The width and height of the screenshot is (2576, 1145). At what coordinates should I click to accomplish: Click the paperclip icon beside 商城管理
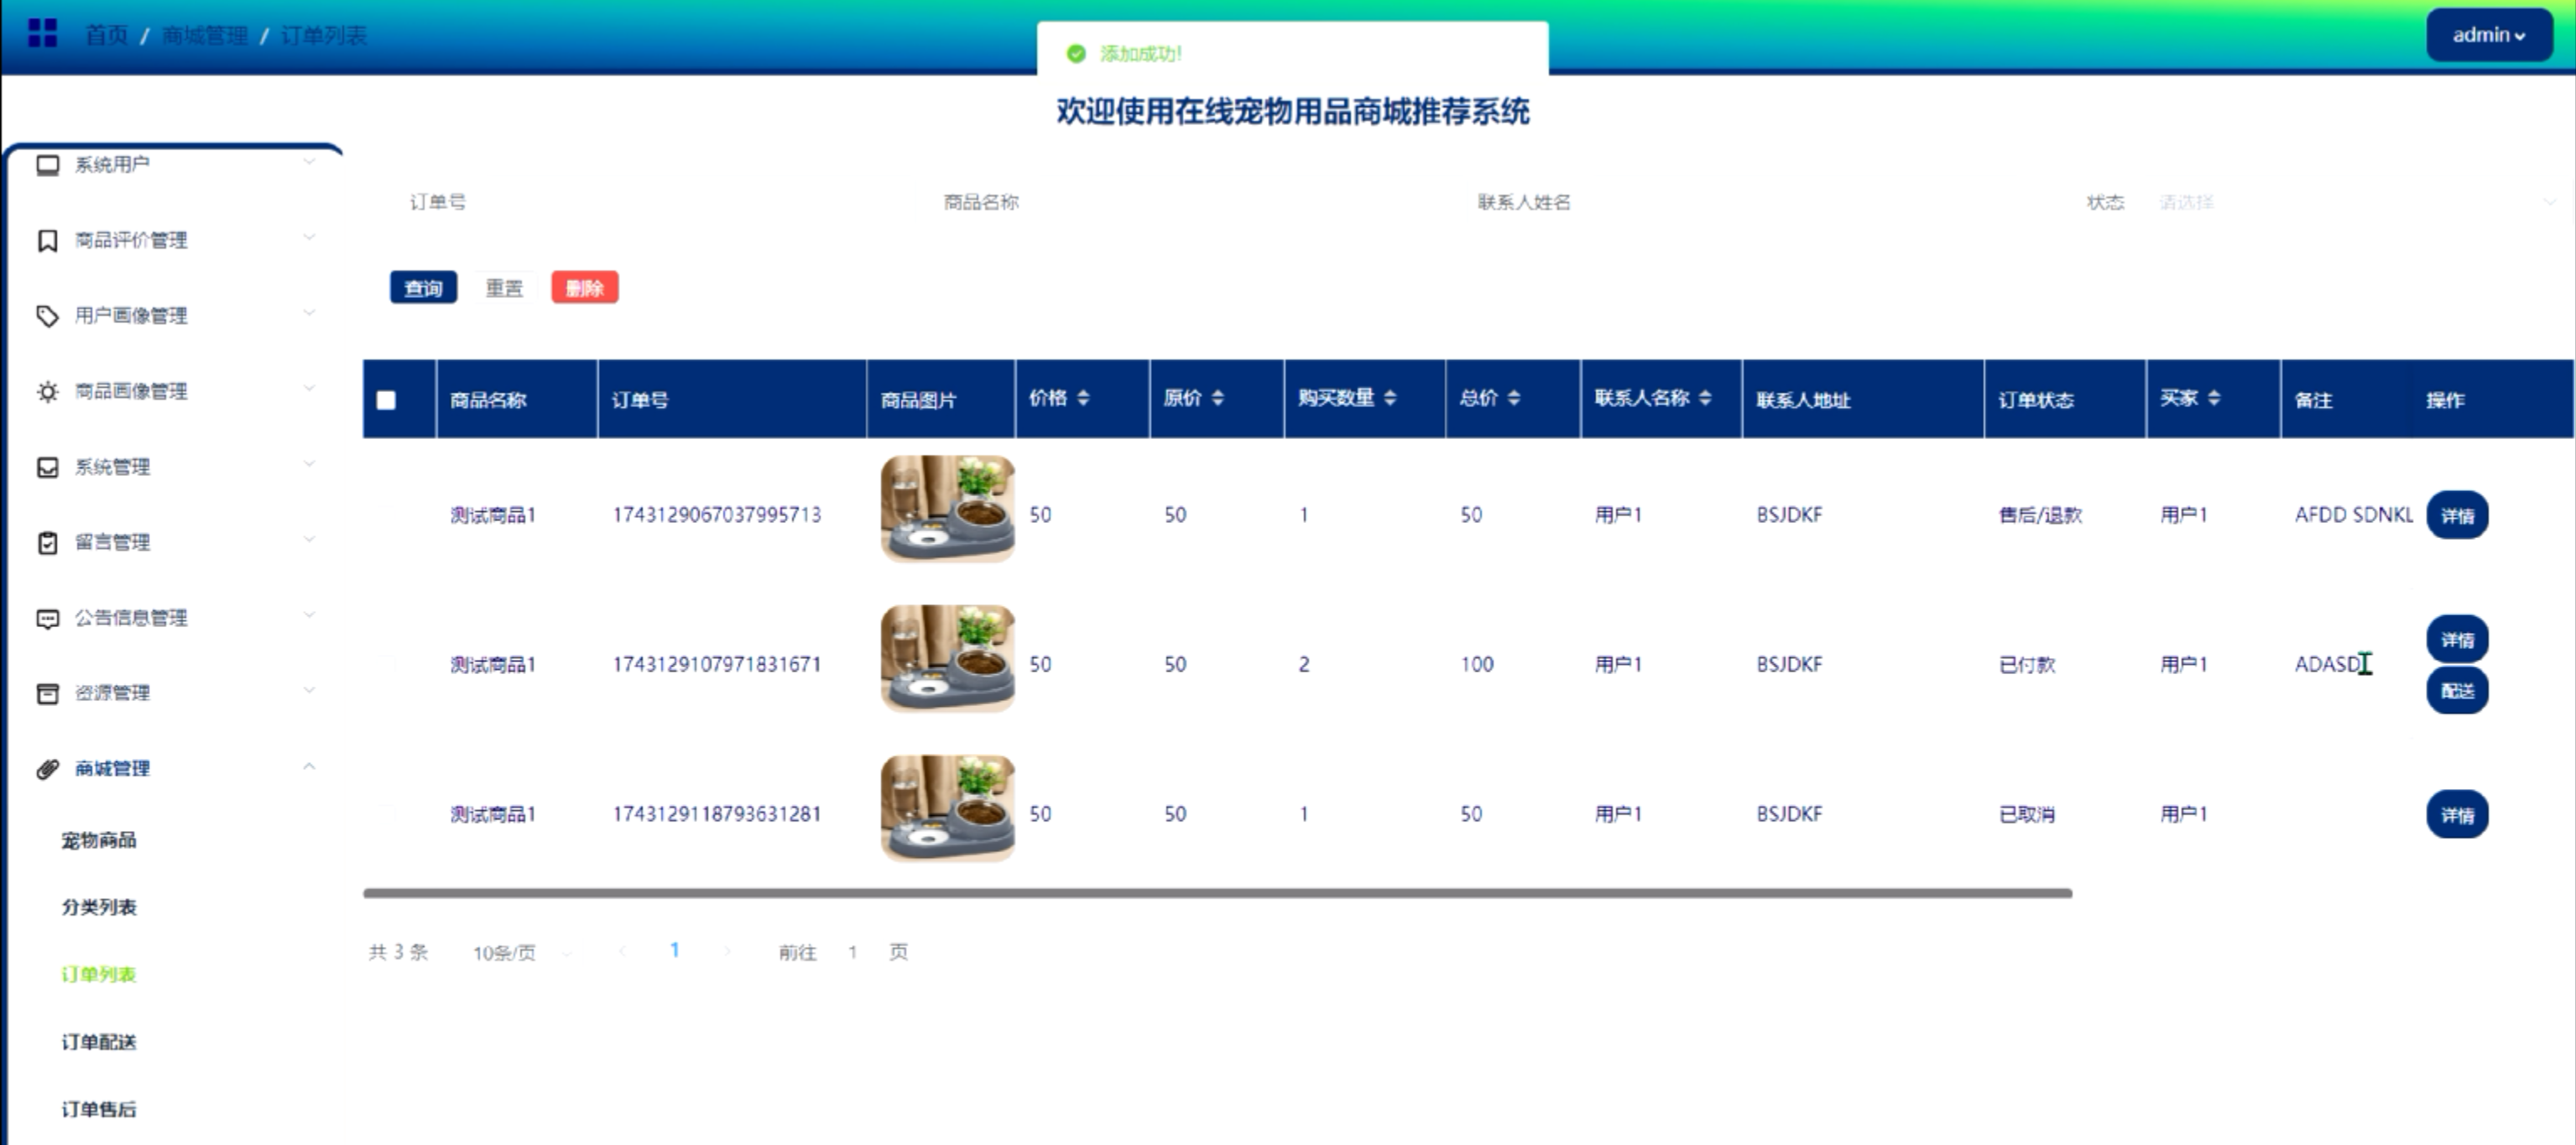point(47,769)
